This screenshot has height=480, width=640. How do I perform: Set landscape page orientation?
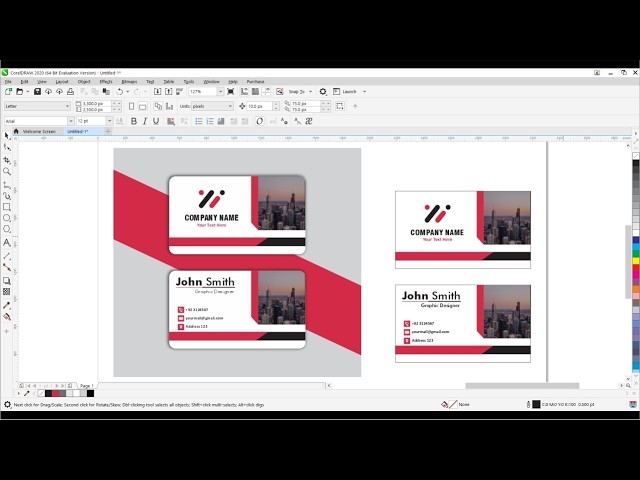pos(142,106)
